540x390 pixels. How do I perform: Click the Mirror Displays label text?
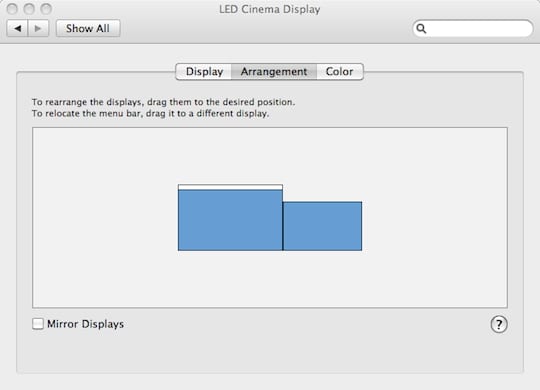click(x=85, y=324)
